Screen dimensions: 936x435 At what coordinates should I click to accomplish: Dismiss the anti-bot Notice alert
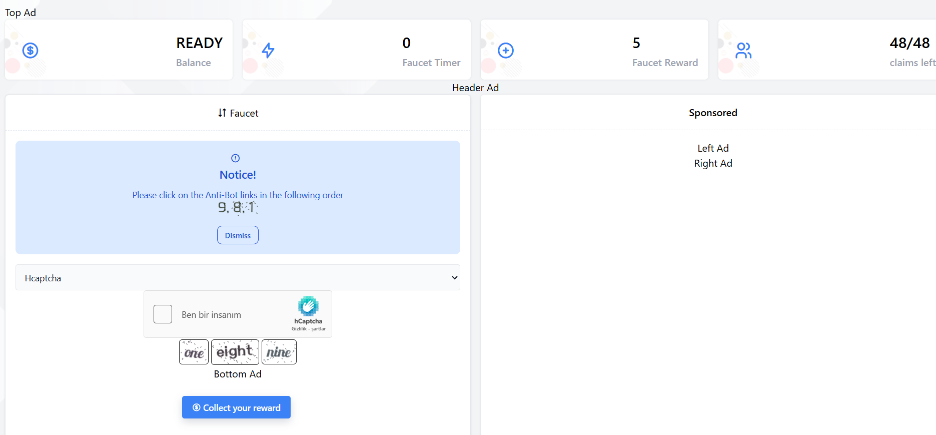pos(237,235)
